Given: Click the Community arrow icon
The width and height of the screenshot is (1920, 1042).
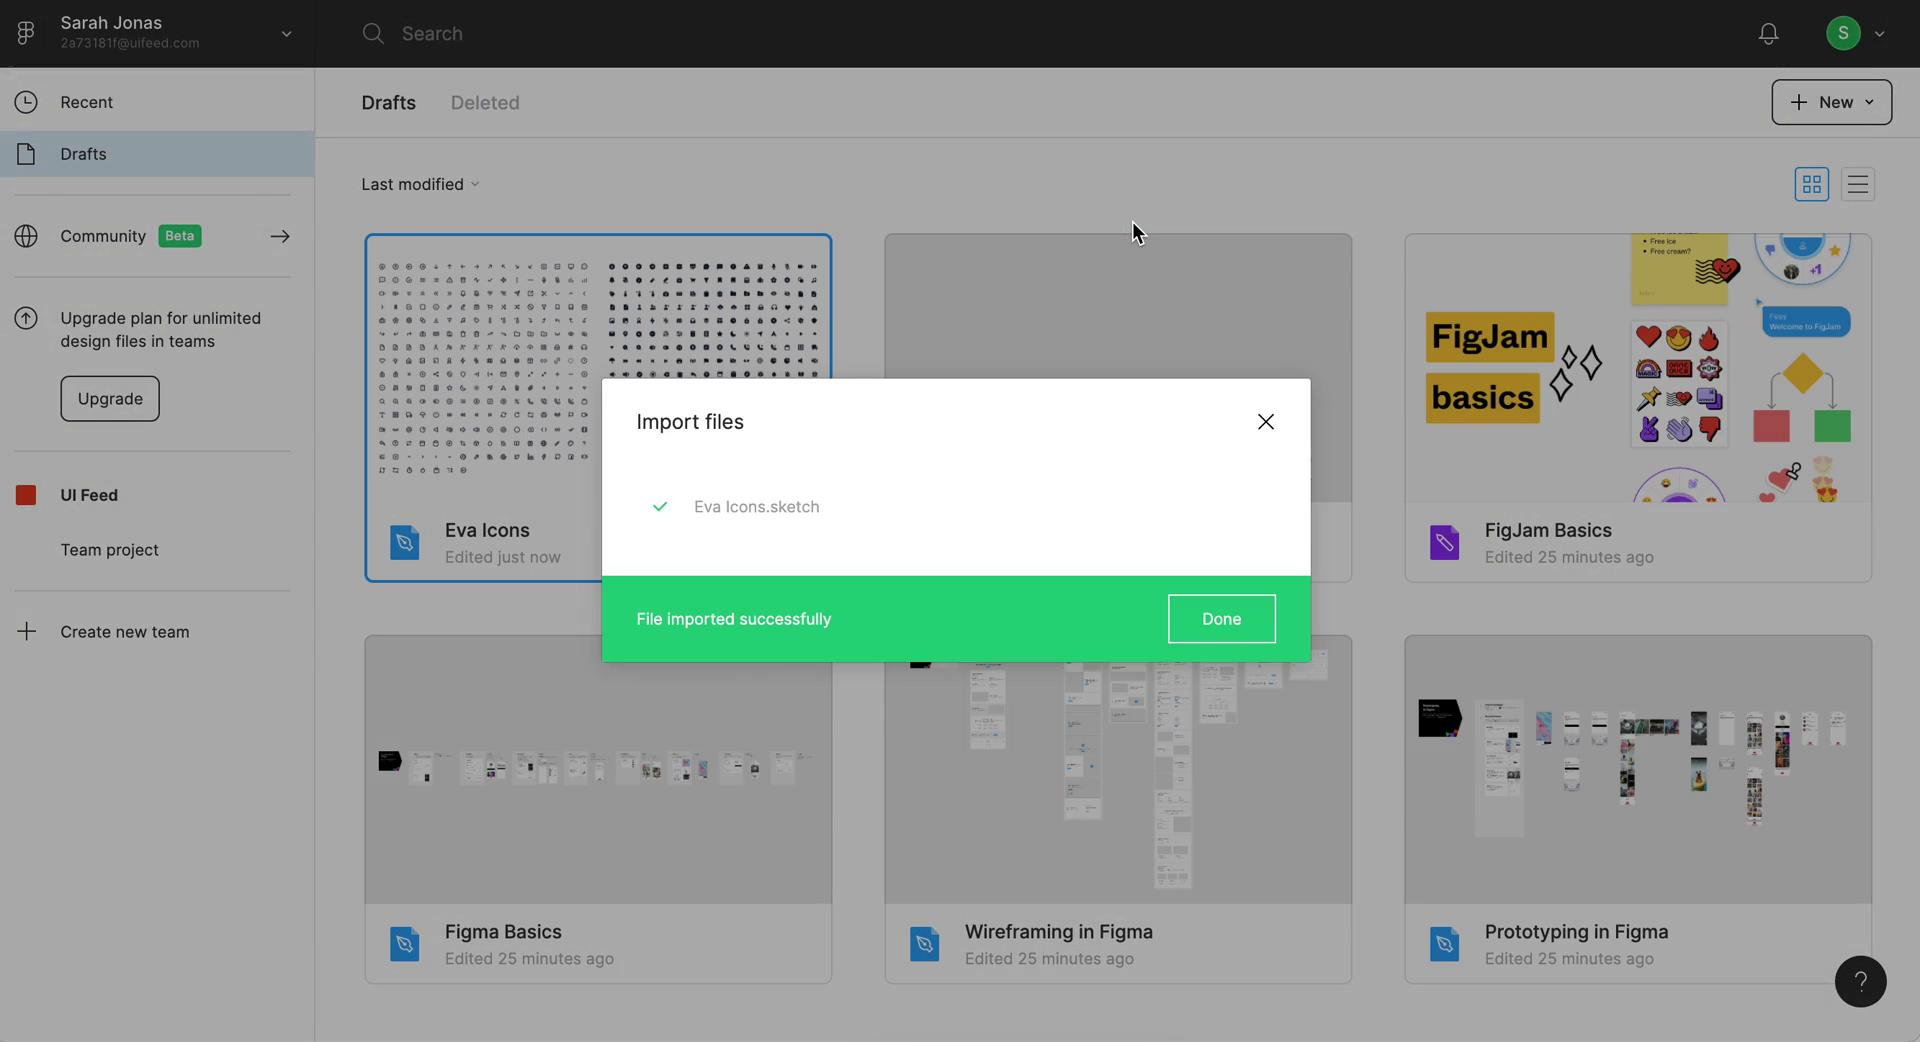Looking at the screenshot, I should [x=280, y=236].
